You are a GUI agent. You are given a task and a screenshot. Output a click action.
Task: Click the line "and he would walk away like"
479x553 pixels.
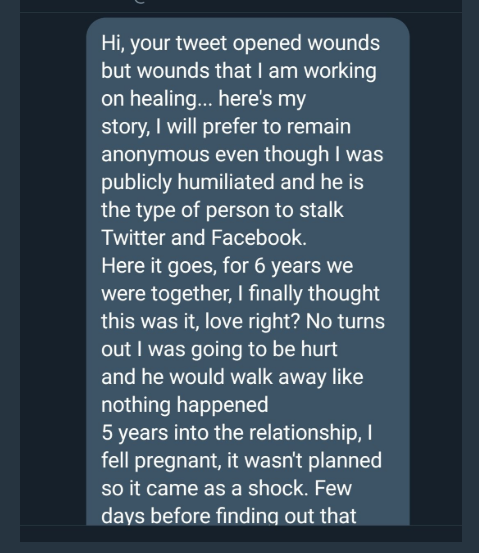coord(232,377)
